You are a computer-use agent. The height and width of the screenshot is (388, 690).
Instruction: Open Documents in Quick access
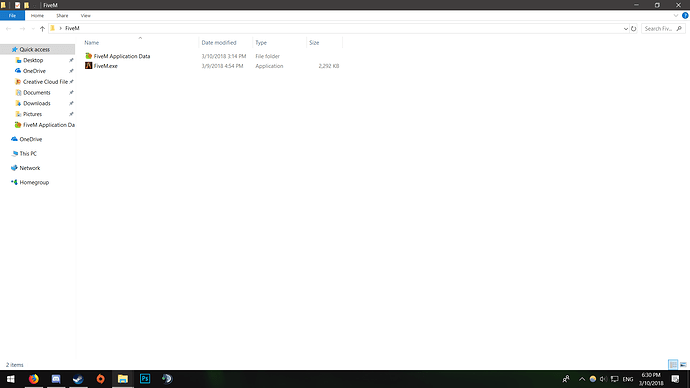pos(37,92)
